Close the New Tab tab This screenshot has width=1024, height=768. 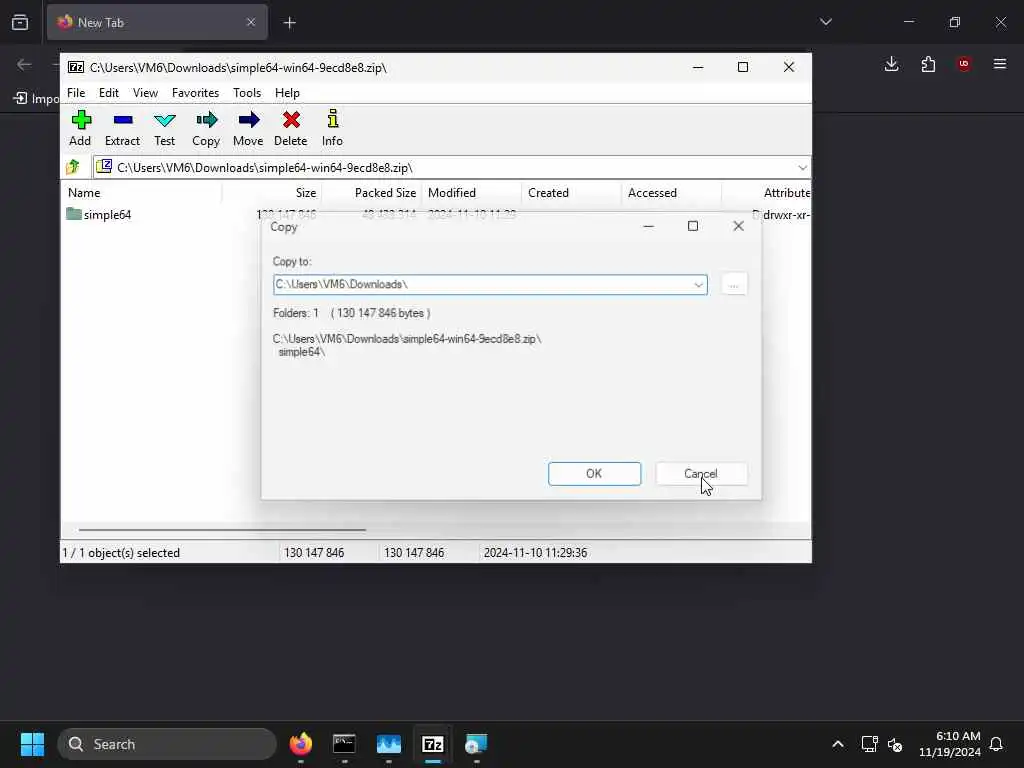(251, 22)
